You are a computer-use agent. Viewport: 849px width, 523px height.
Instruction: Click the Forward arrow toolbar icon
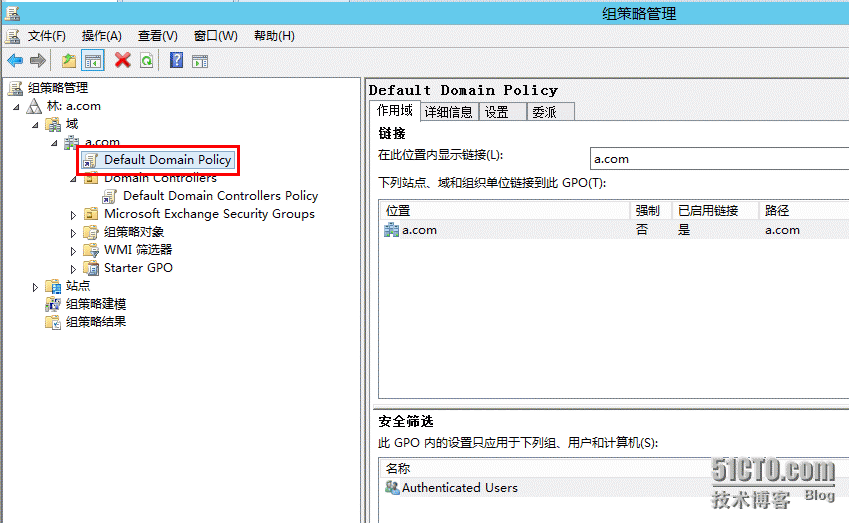[37, 61]
